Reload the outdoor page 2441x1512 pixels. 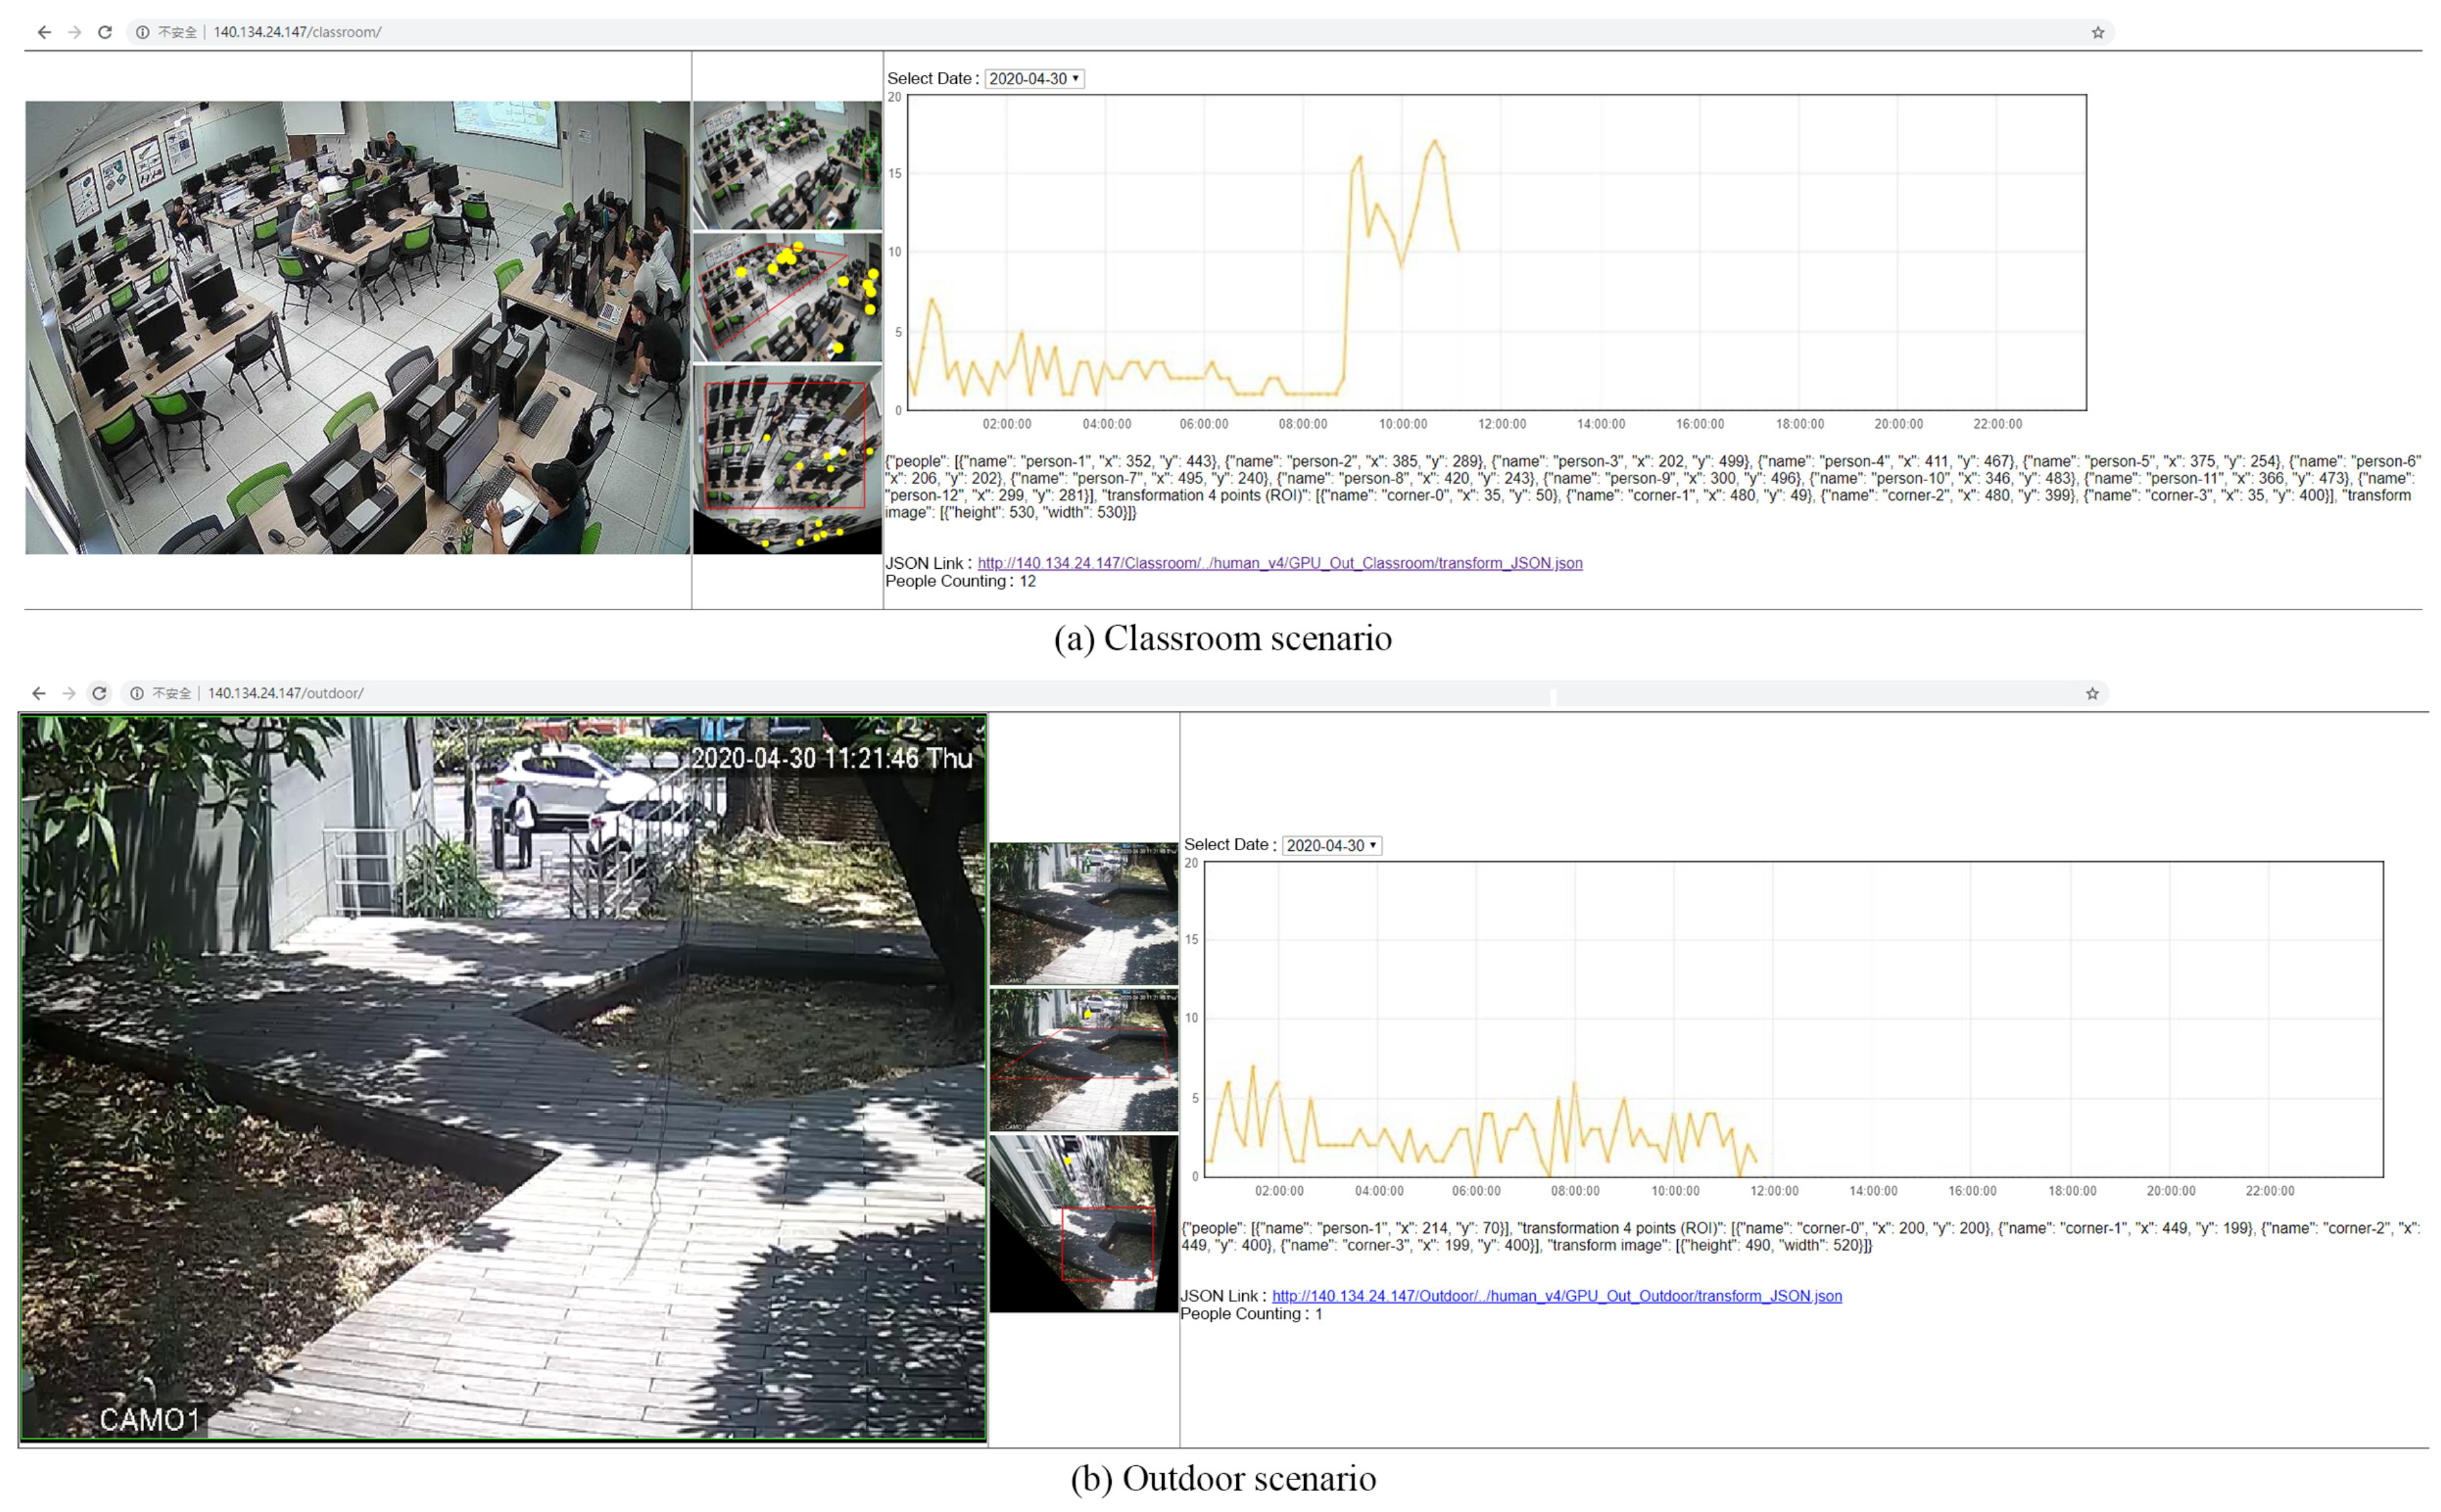99,693
